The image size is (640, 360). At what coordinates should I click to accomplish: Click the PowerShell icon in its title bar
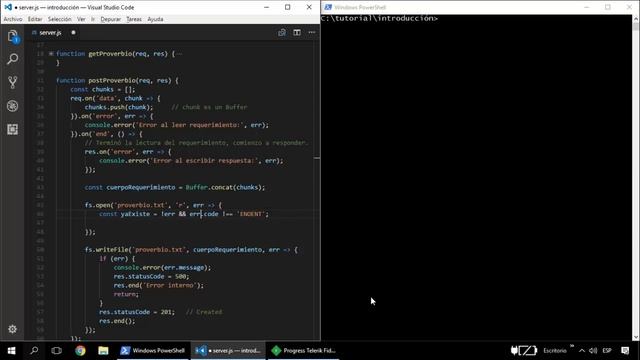point(328,7)
